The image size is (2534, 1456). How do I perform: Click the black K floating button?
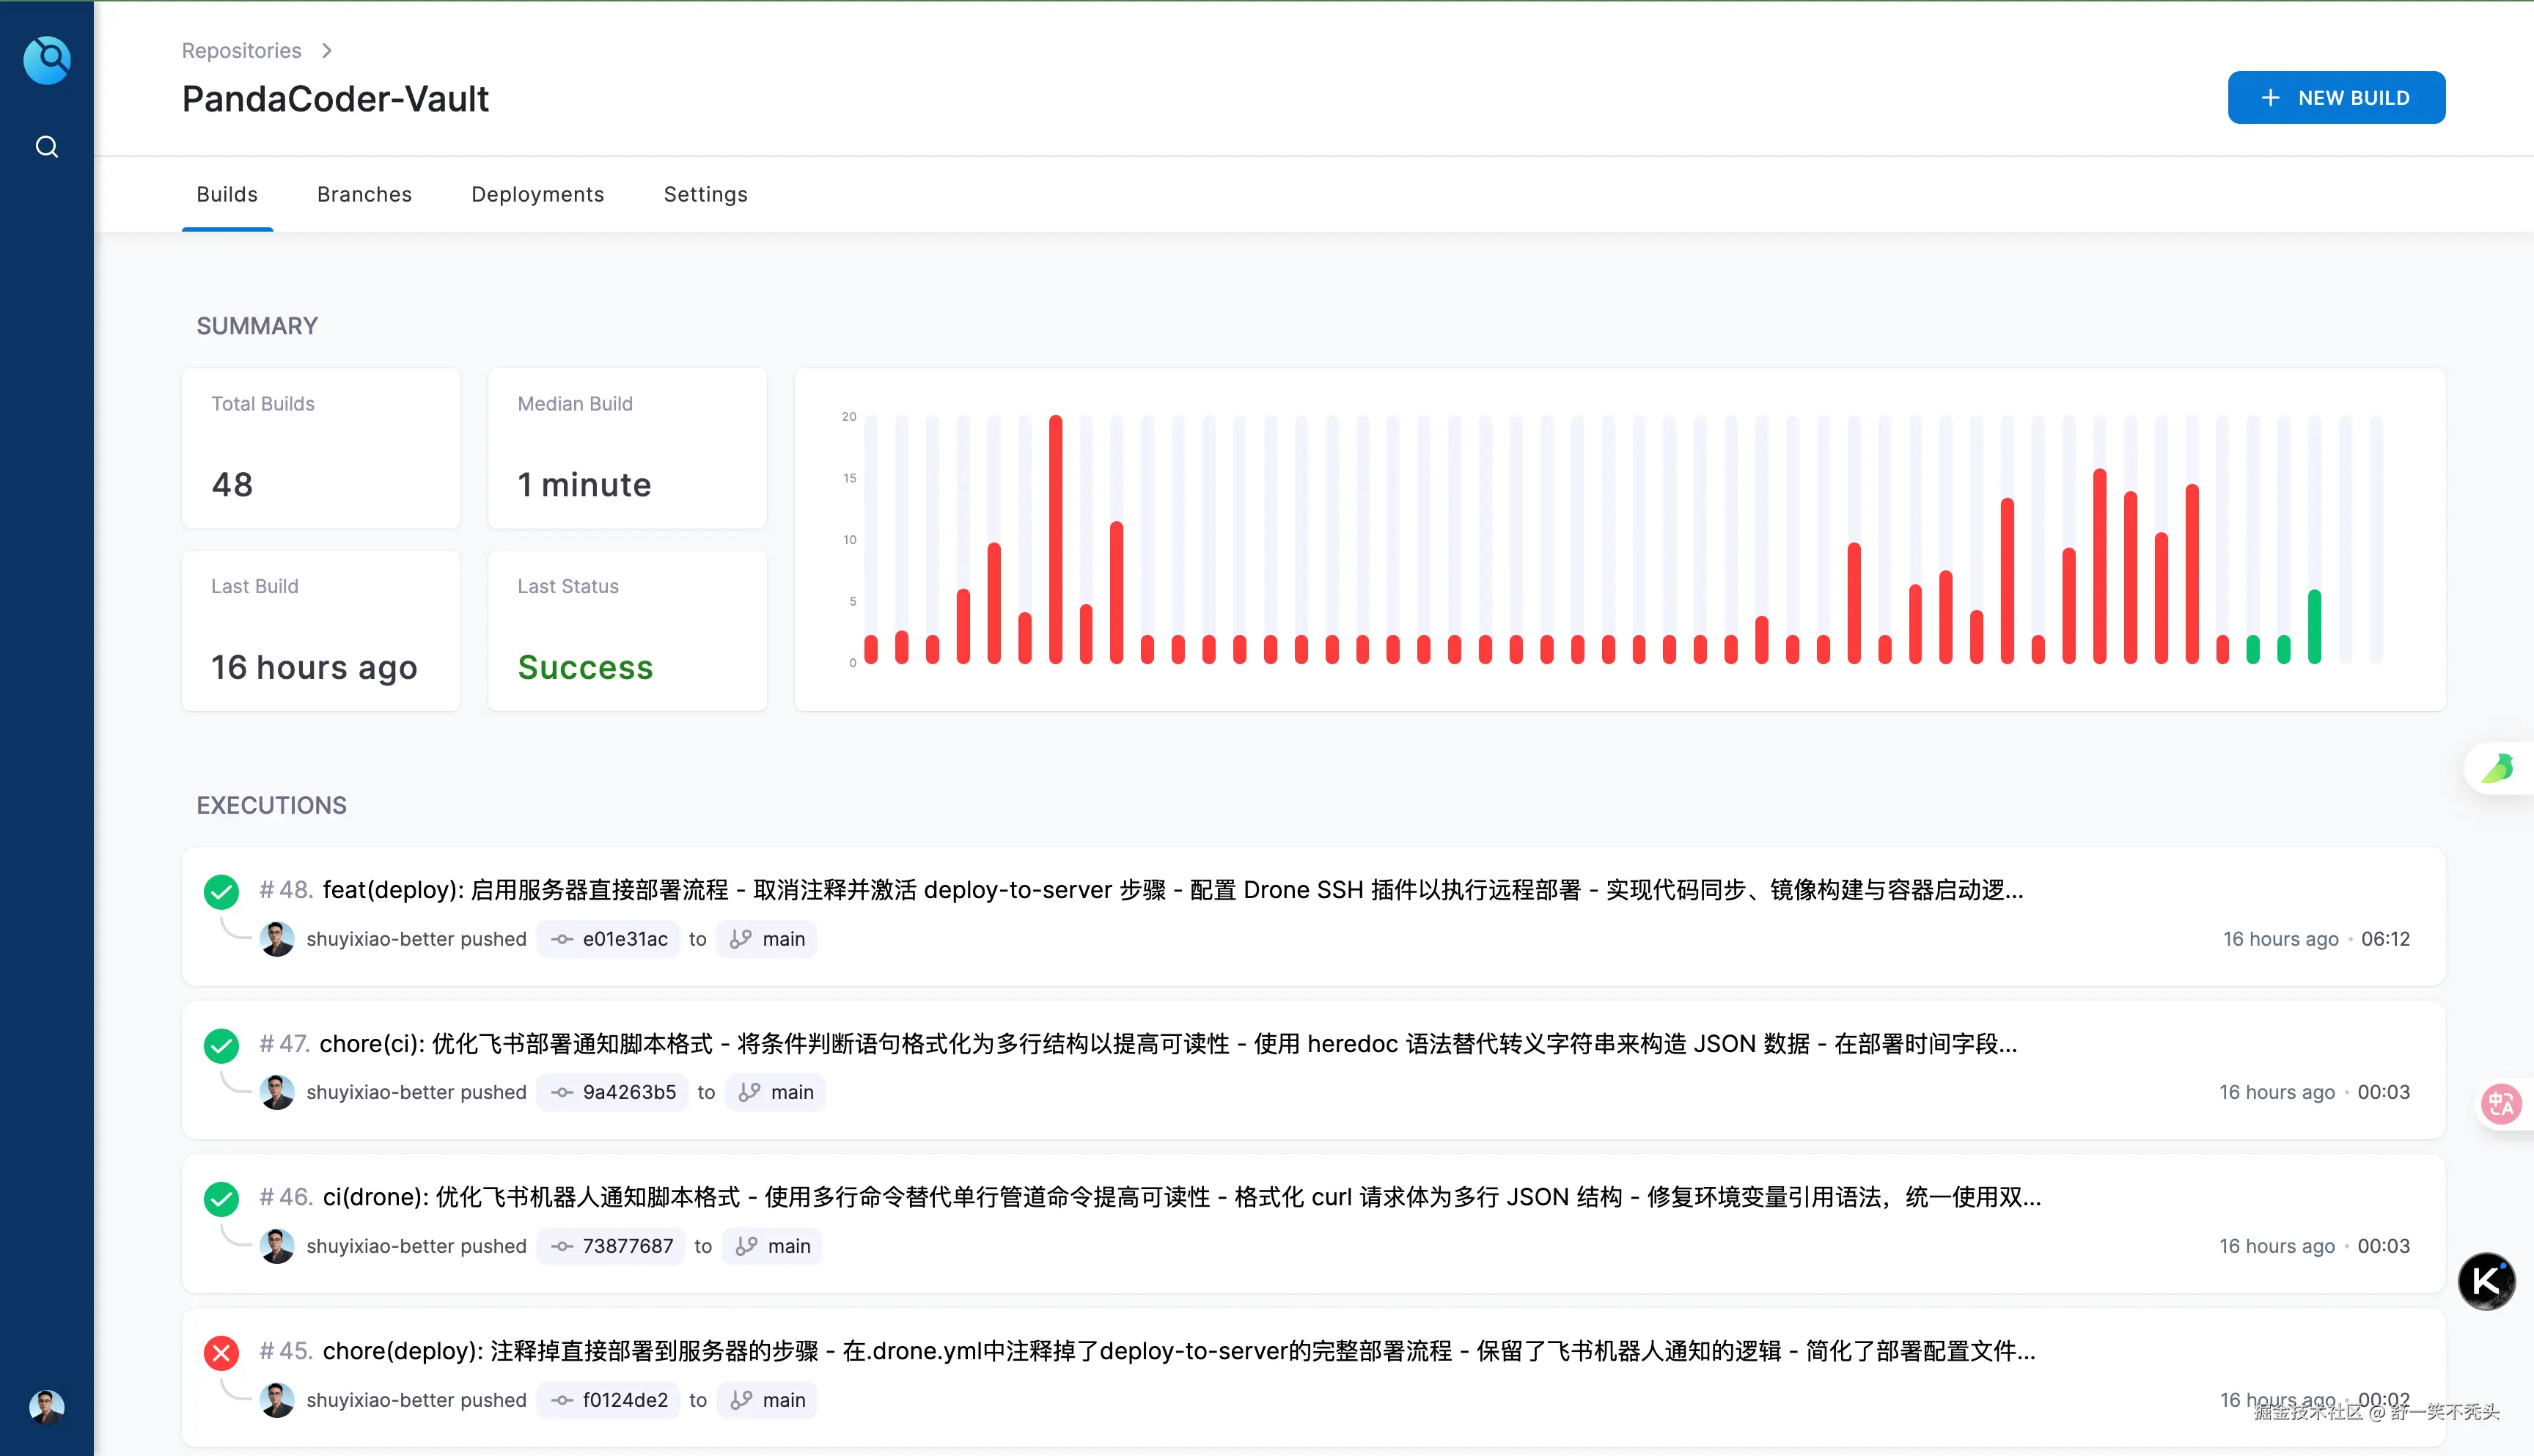click(2486, 1281)
